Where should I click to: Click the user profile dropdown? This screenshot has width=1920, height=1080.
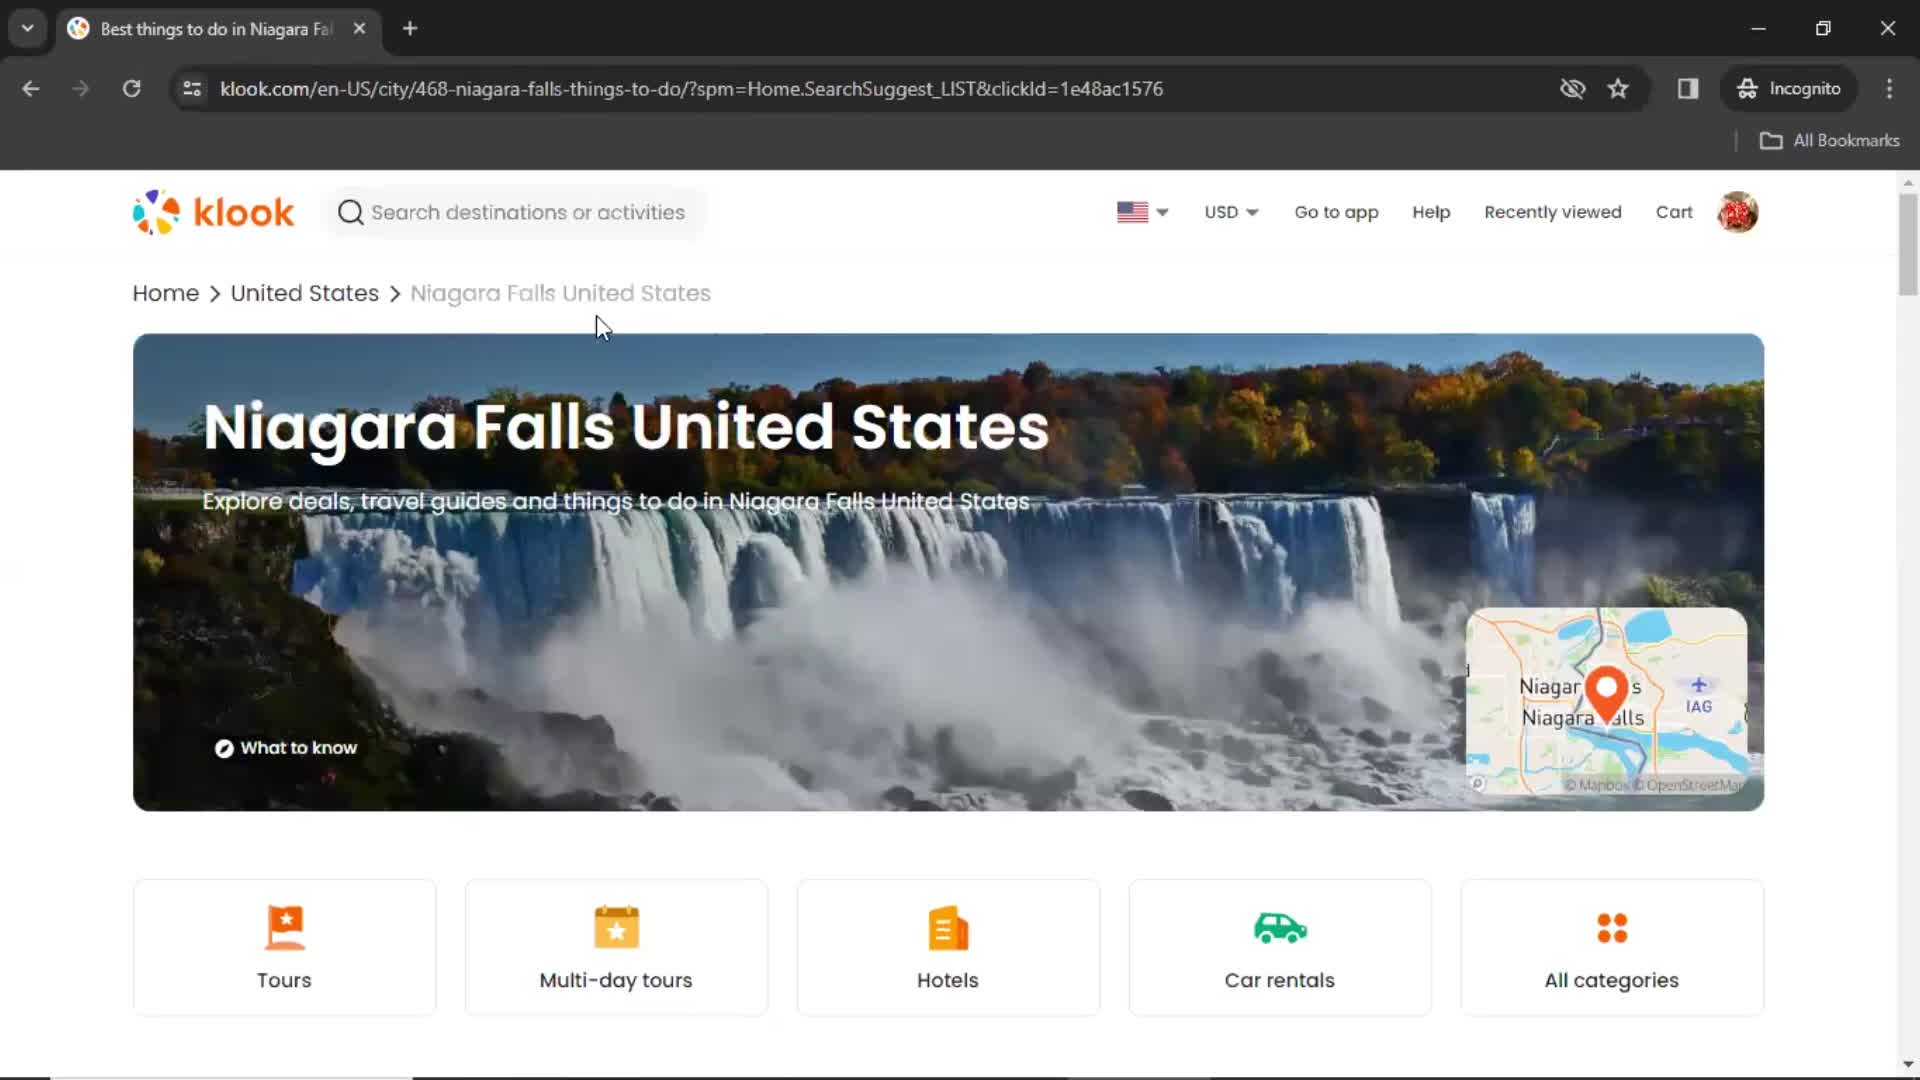tap(1738, 211)
